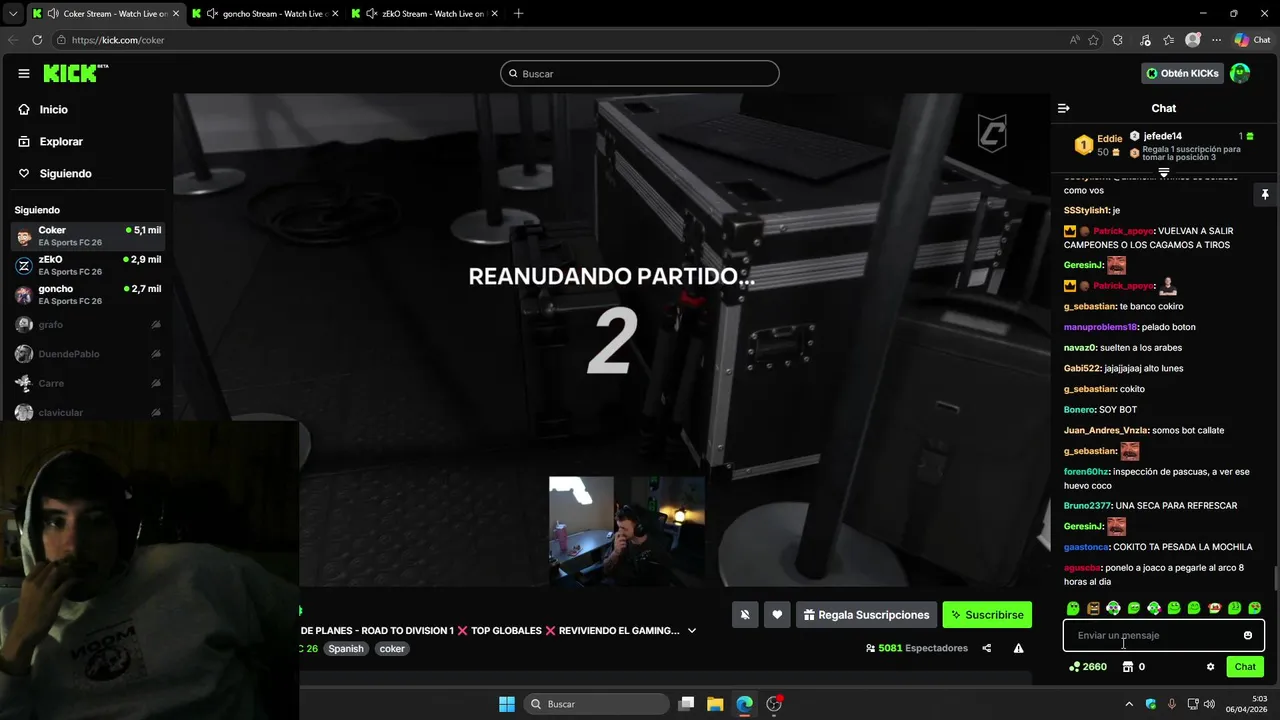
Task: Click the channel points balance 2660
Action: coord(1088,667)
